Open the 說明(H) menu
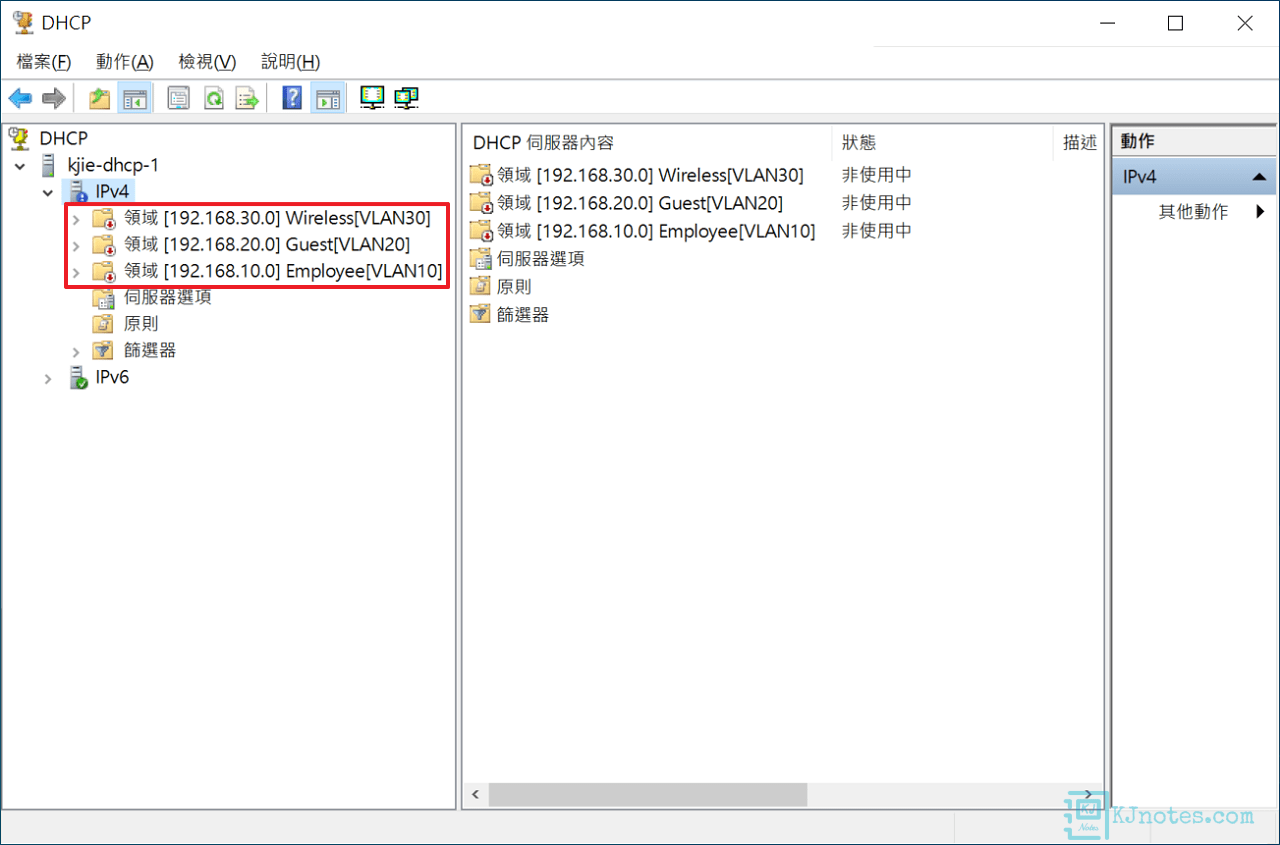 [x=290, y=62]
